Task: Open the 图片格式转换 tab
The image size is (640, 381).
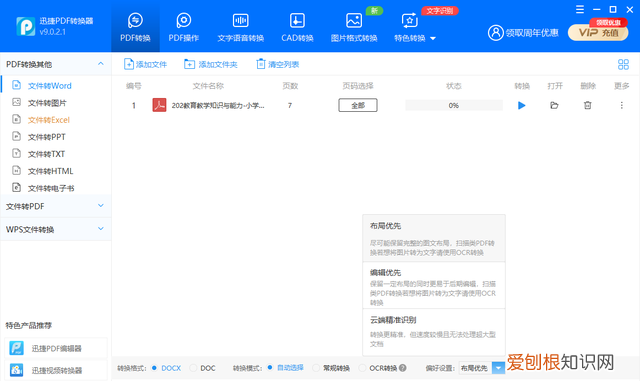Action: pos(354,27)
